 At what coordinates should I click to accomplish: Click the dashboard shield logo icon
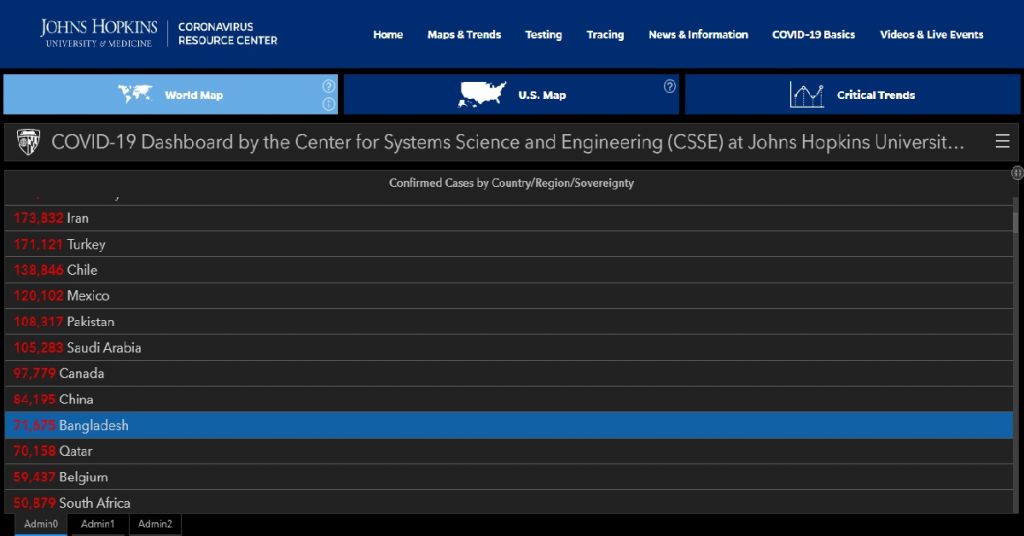pos(28,143)
